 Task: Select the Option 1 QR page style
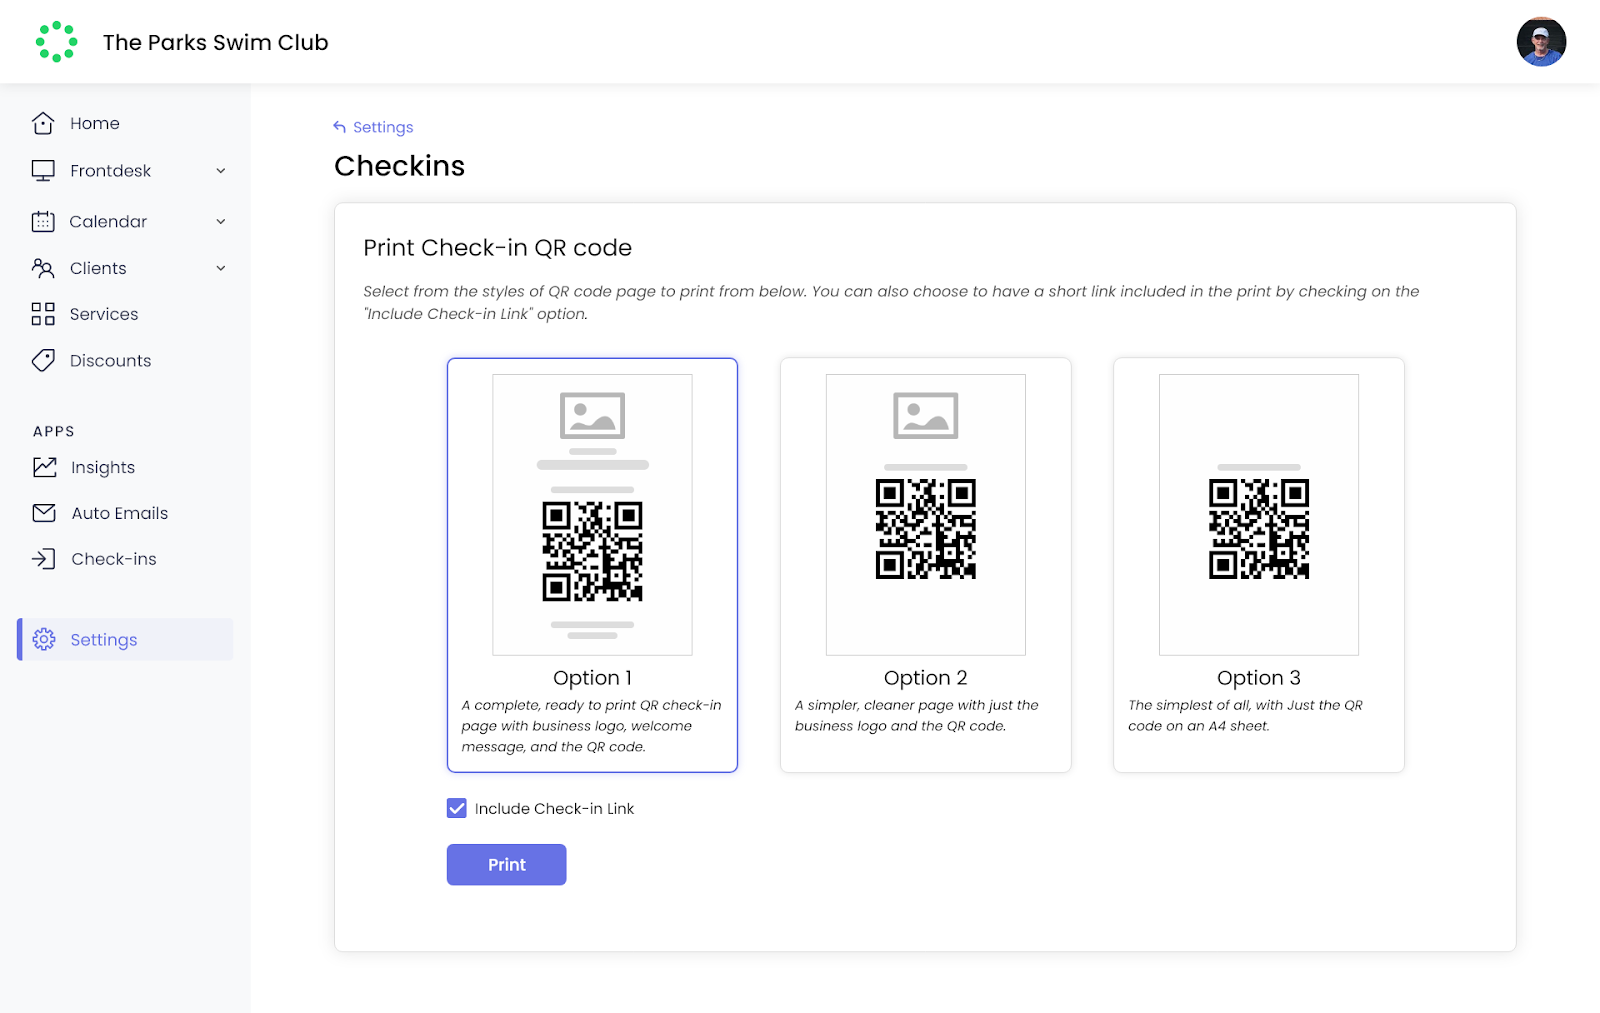592,564
